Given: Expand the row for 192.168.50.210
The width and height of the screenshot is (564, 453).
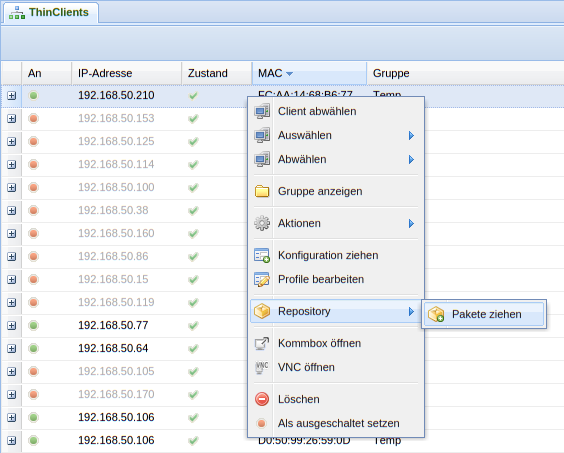Looking at the screenshot, I should [x=12, y=96].
